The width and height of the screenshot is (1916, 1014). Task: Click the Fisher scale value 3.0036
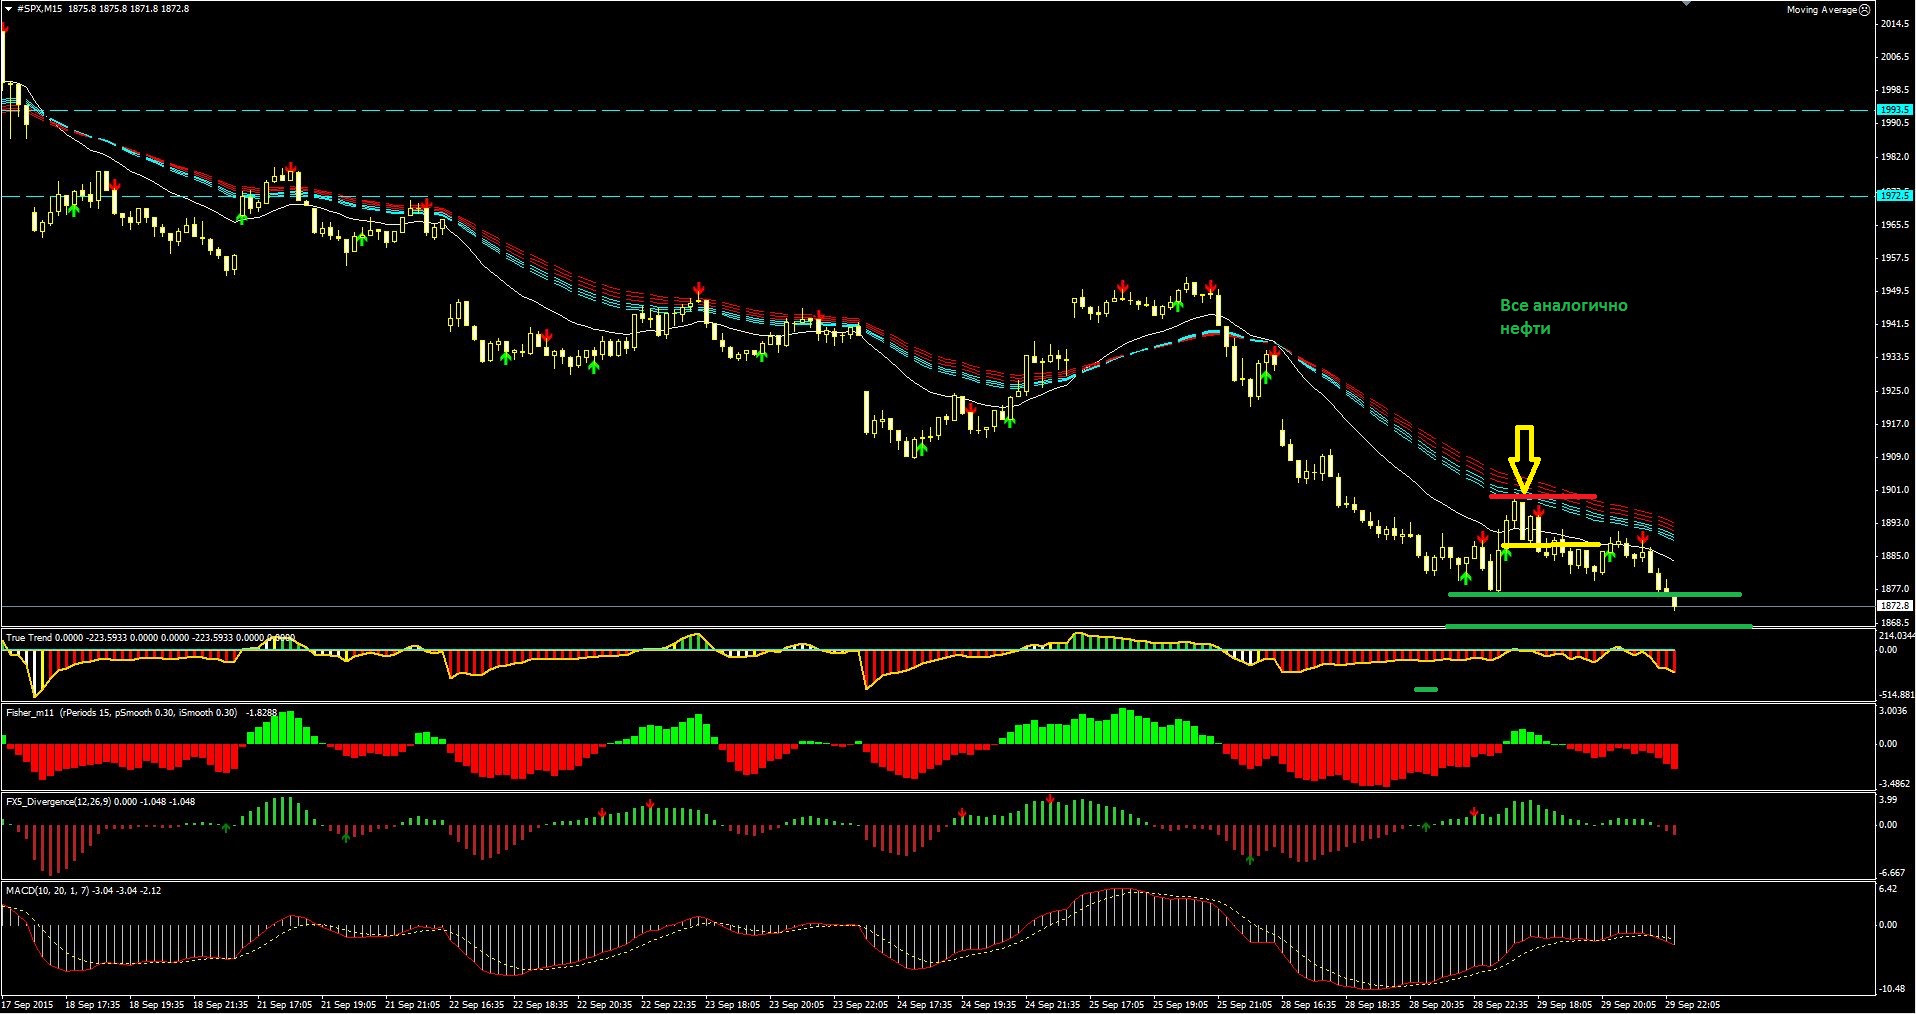point(1894,711)
